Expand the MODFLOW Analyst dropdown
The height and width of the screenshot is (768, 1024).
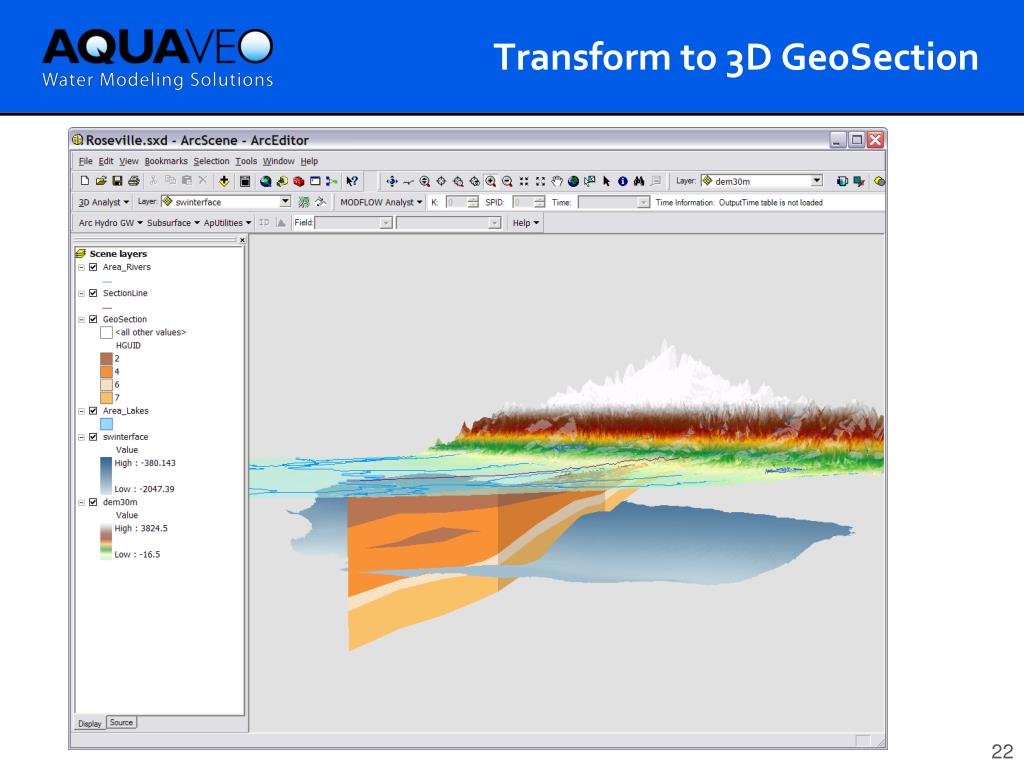pos(381,202)
